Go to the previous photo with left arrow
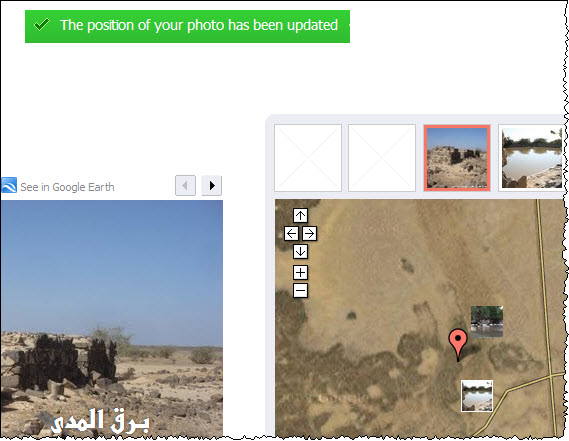The height and width of the screenshot is (441, 569). [x=185, y=185]
